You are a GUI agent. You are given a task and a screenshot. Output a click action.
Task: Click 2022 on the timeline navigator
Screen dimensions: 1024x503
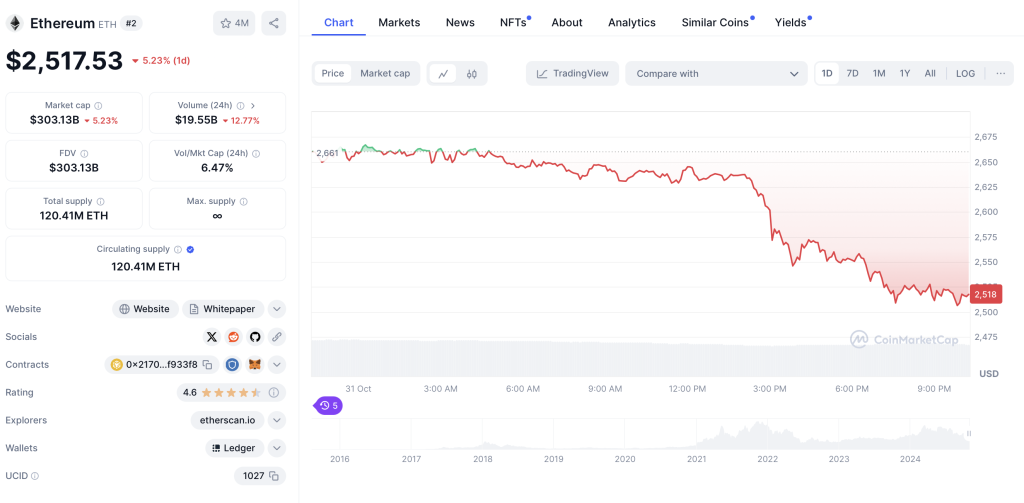767,459
